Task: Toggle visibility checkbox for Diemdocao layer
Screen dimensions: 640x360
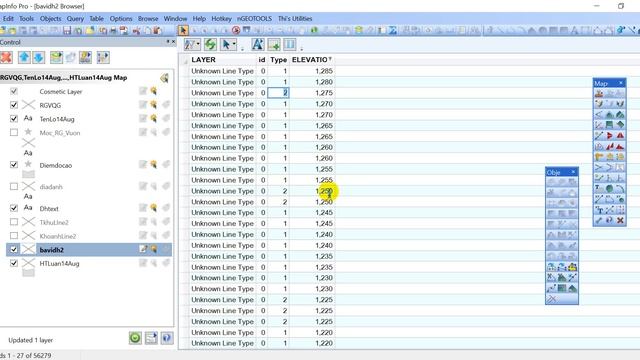Action: pyautogui.click(x=14, y=165)
